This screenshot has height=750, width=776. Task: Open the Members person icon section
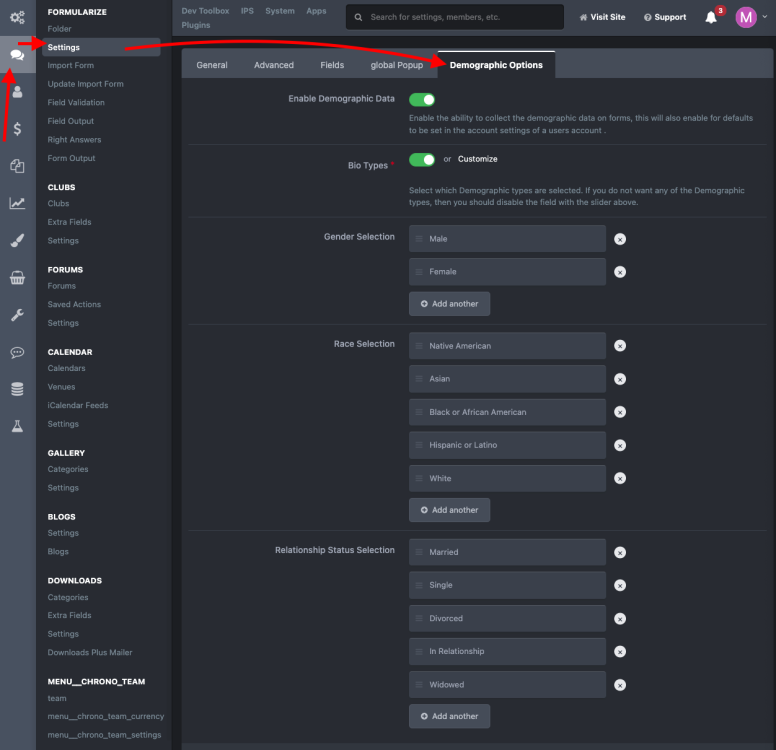pos(17,91)
